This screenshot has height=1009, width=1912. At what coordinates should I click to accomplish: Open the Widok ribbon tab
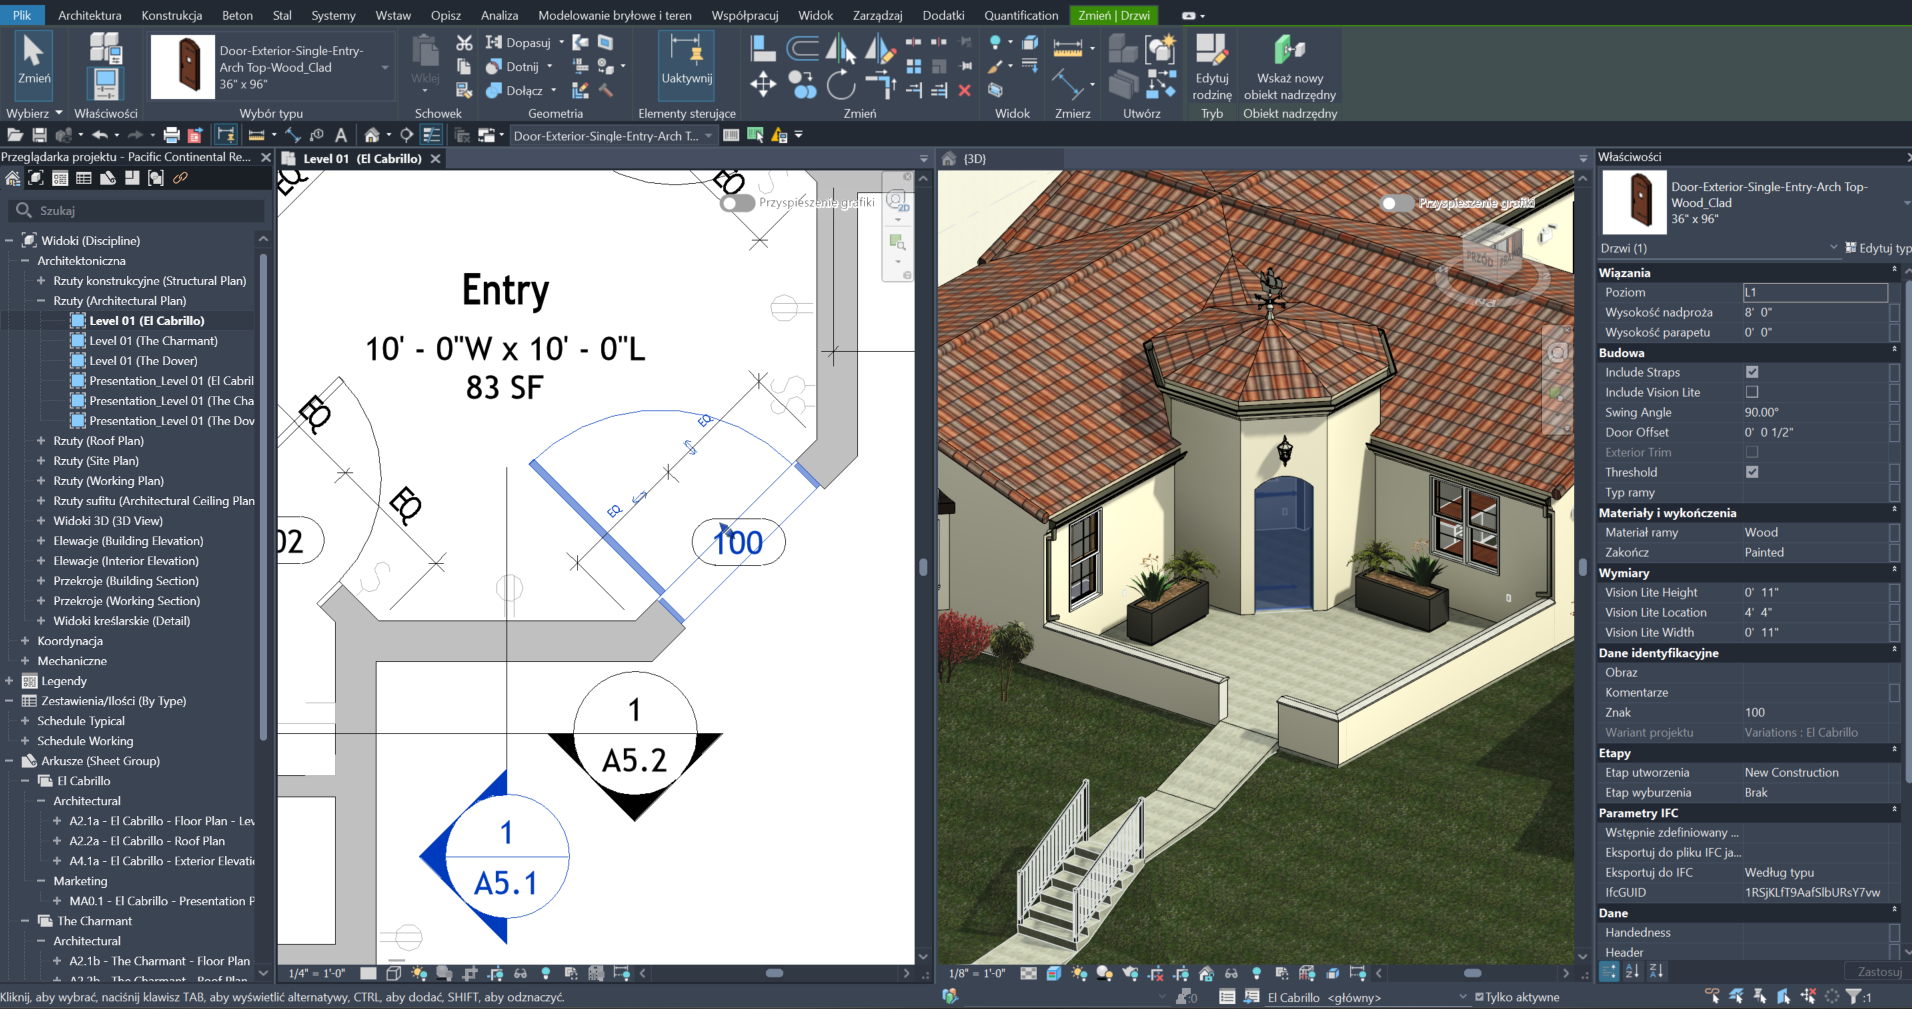815,15
